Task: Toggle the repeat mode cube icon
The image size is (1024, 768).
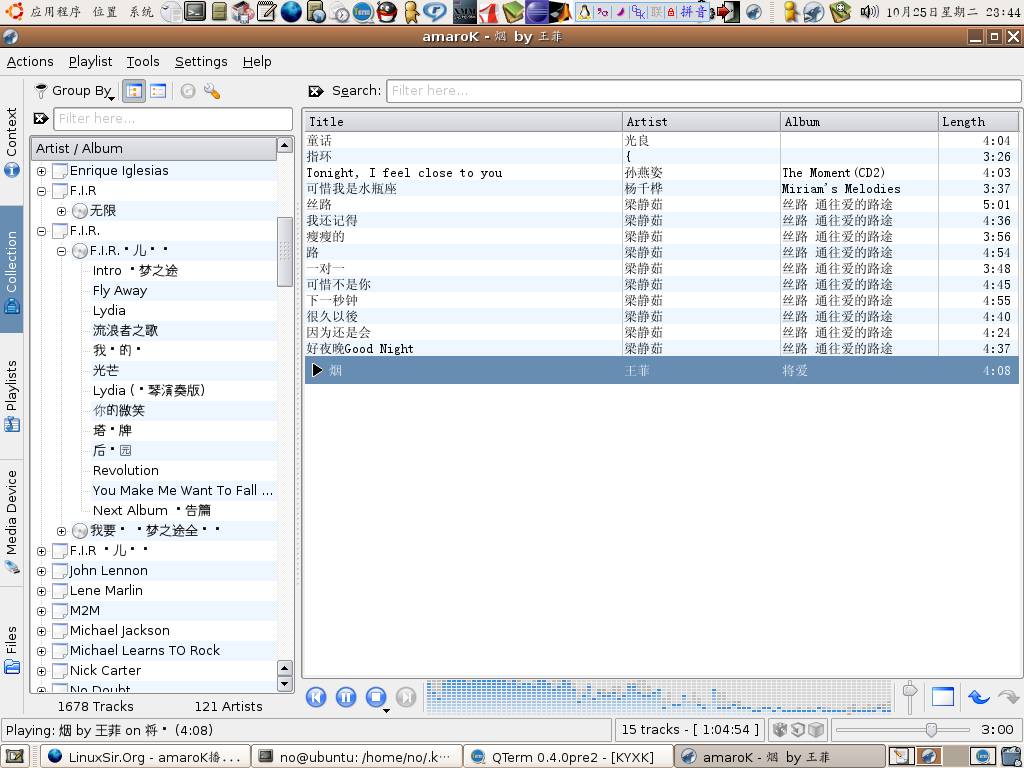Action: click(x=797, y=729)
